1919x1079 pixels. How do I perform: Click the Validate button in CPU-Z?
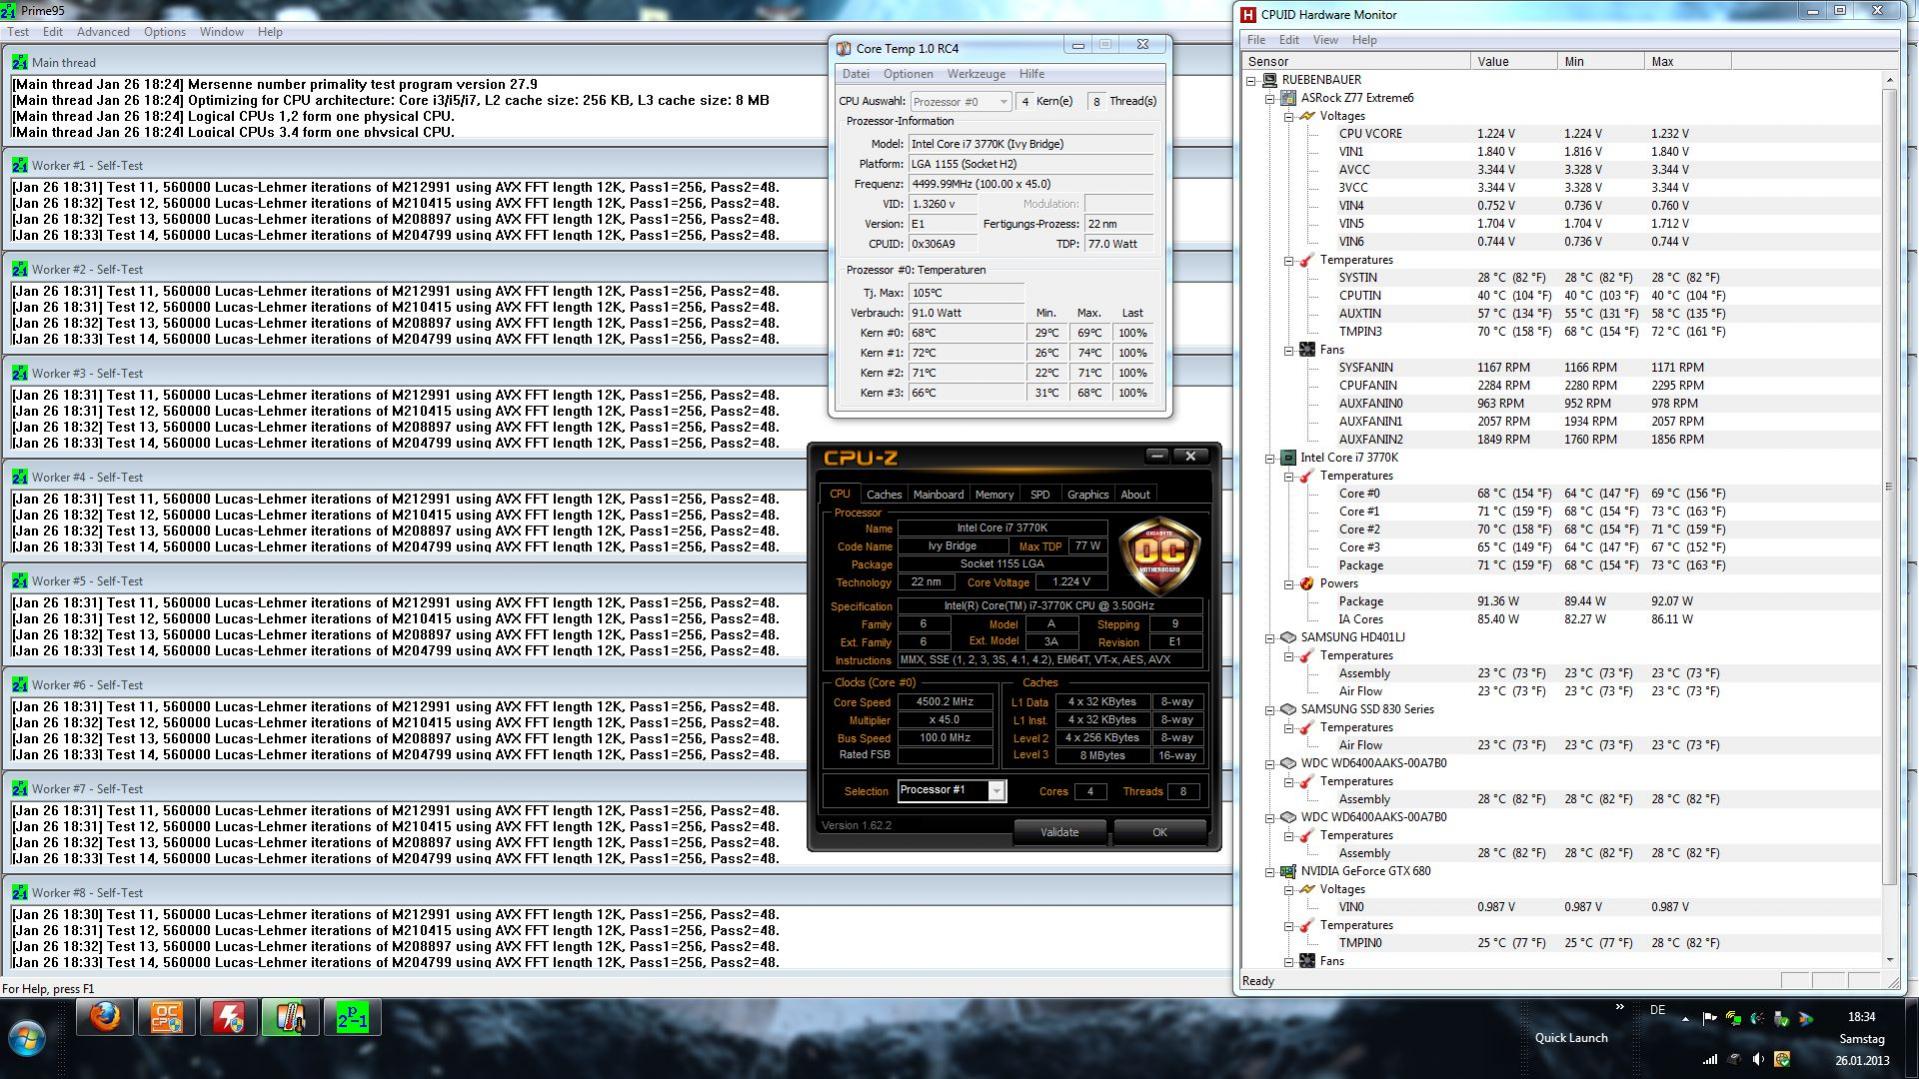click(1059, 832)
